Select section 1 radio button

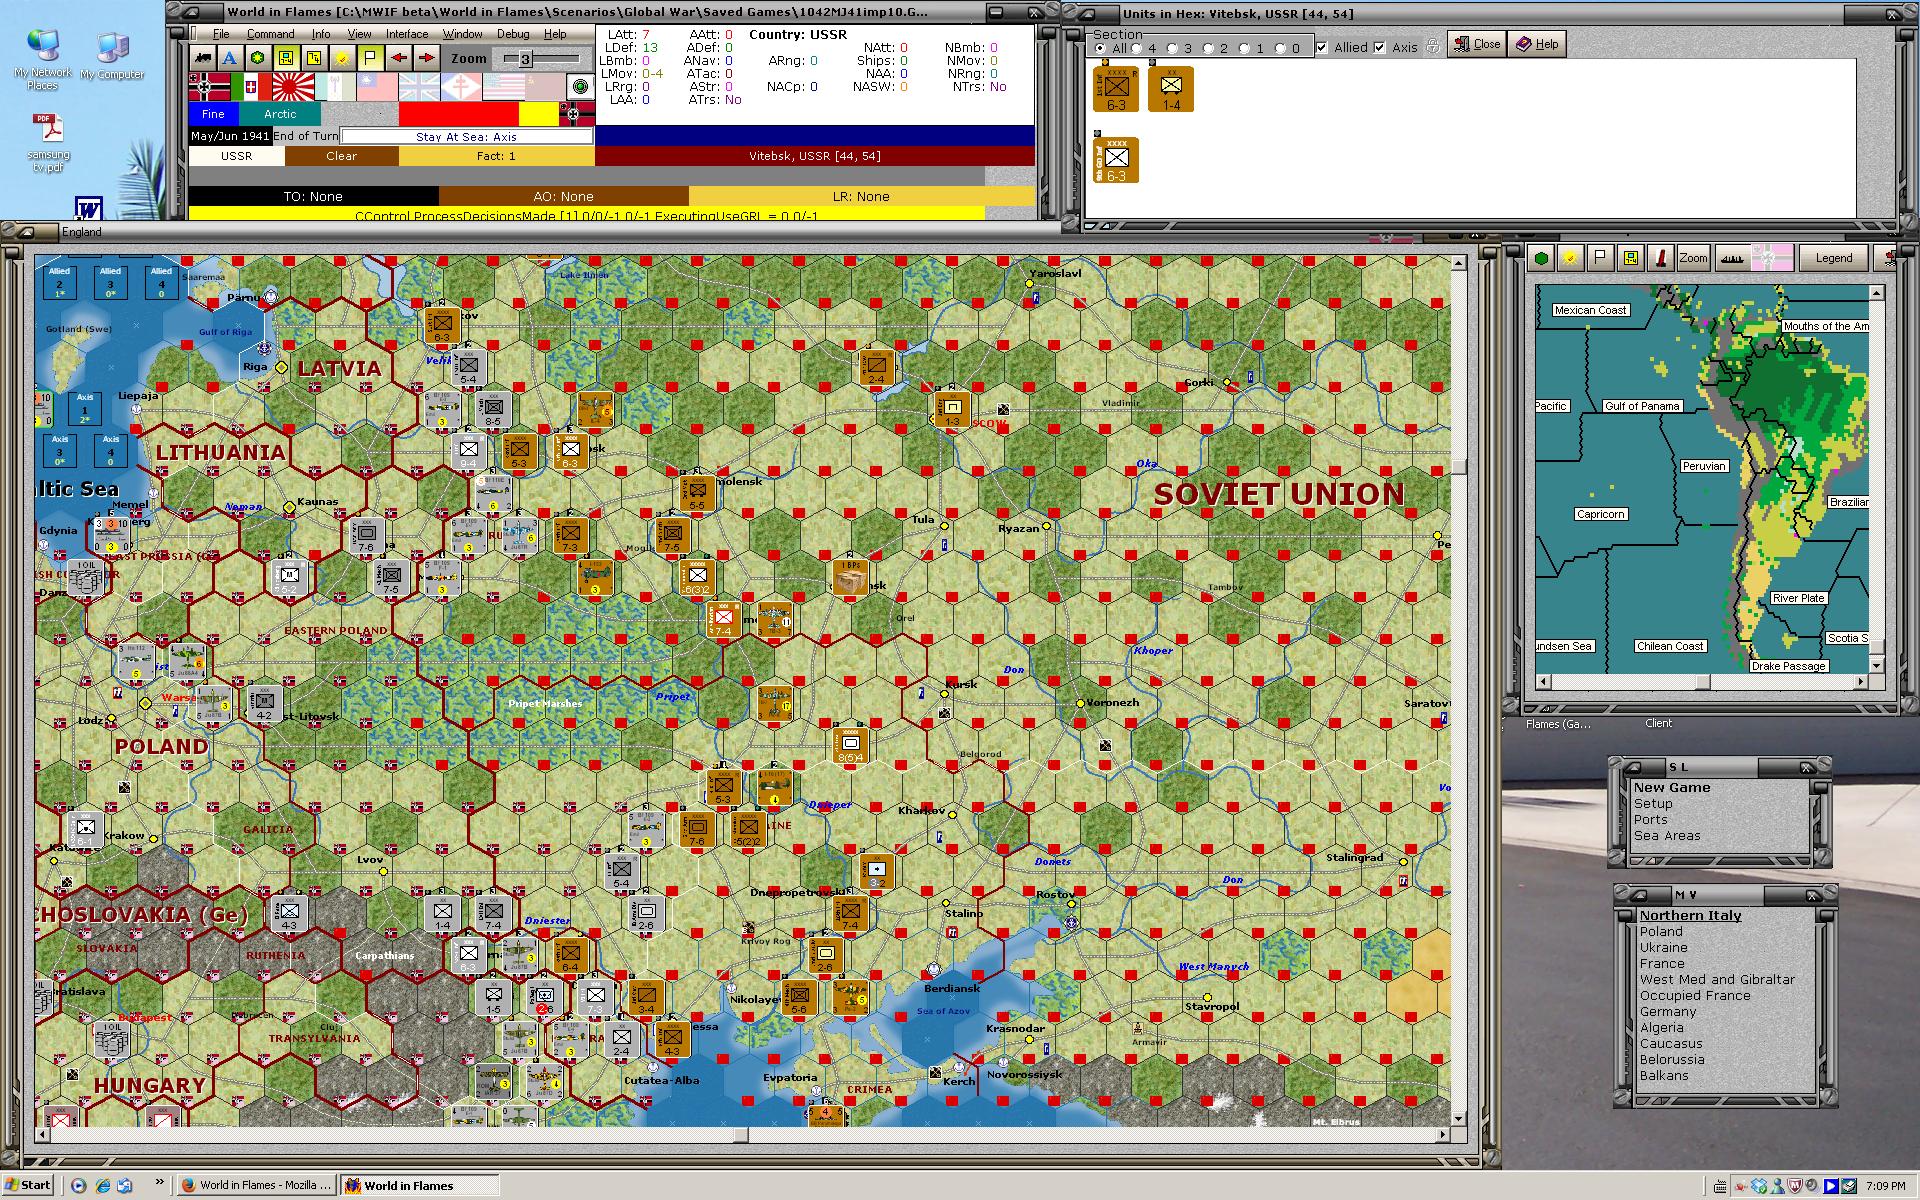click(x=1245, y=48)
